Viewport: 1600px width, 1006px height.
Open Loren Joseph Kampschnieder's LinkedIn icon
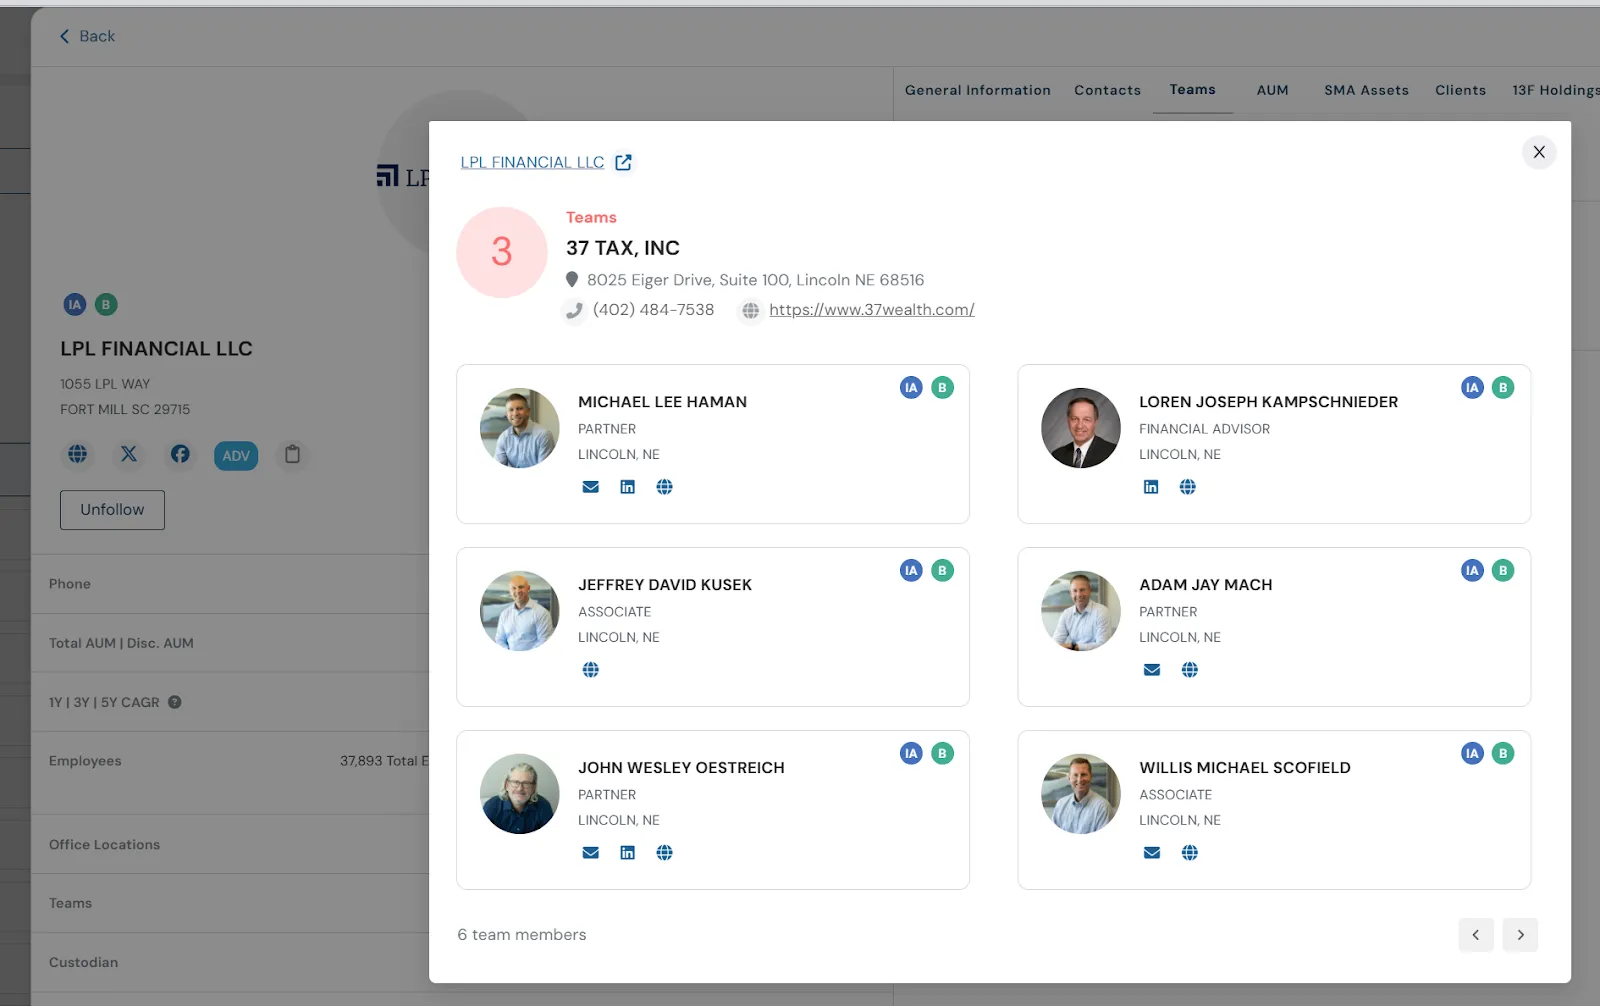[x=1151, y=487]
